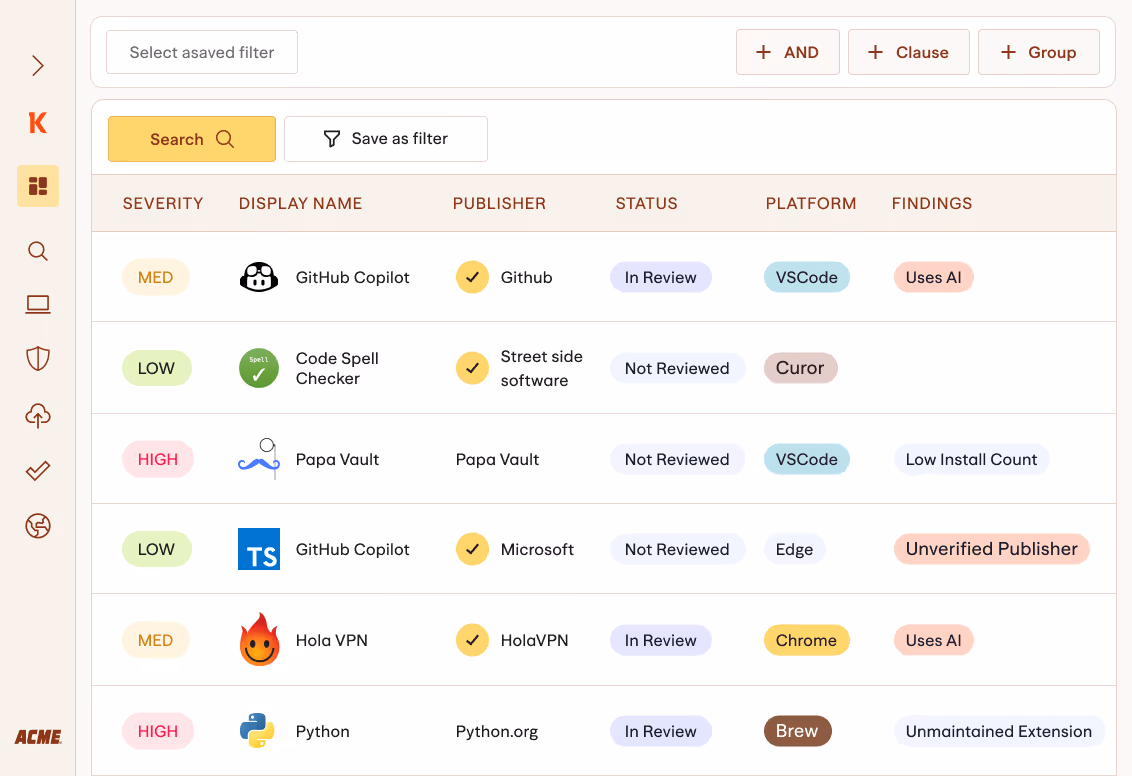This screenshot has width=1132, height=776.
Task: Click Uses AI finding for Hola VPN
Action: click(x=933, y=640)
